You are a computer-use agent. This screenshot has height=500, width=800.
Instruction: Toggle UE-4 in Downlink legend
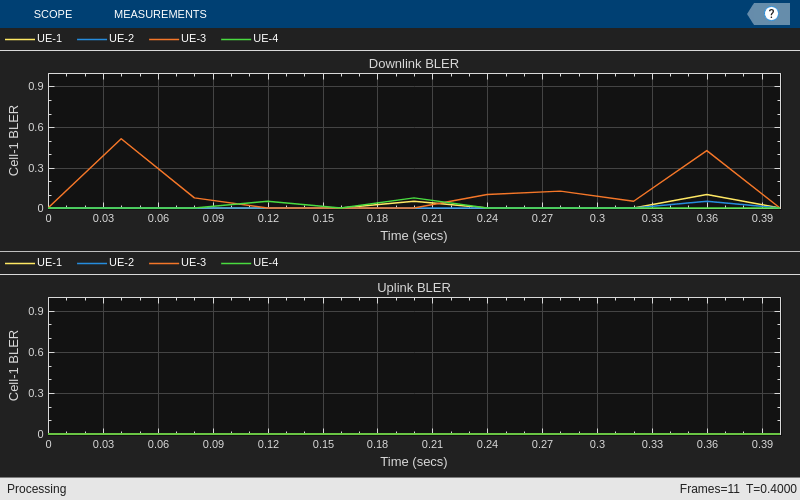[250, 38]
